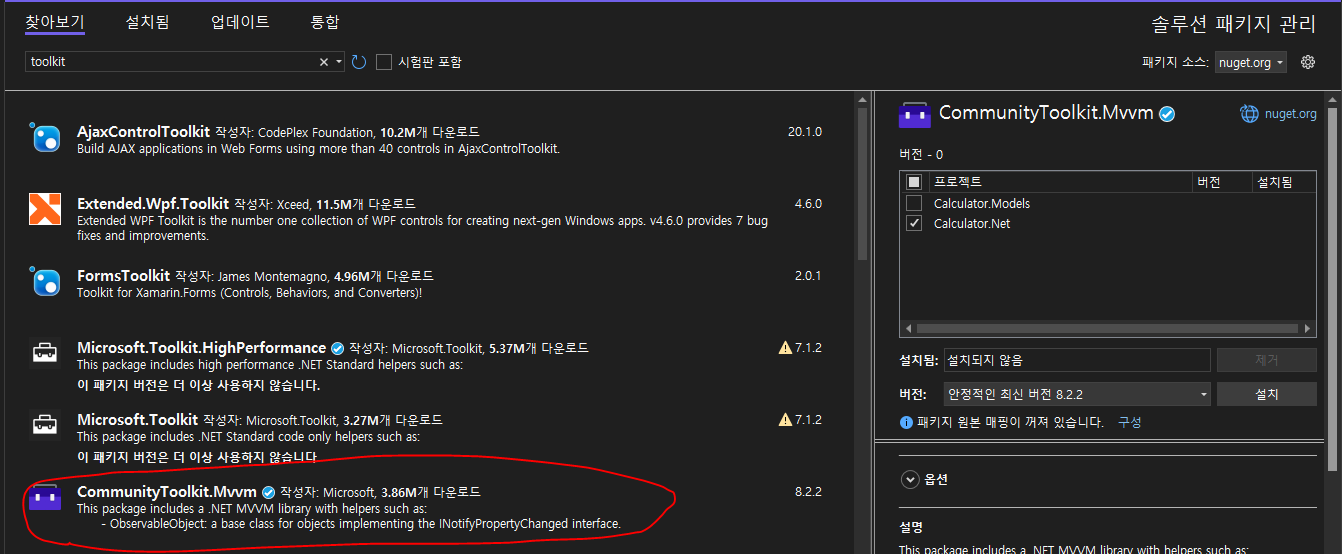Screen dimensions: 1342x554
Task: Click the CommunityToolkit.Mvvm icon in details panel
Action: pyautogui.click(x=915, y=114)
